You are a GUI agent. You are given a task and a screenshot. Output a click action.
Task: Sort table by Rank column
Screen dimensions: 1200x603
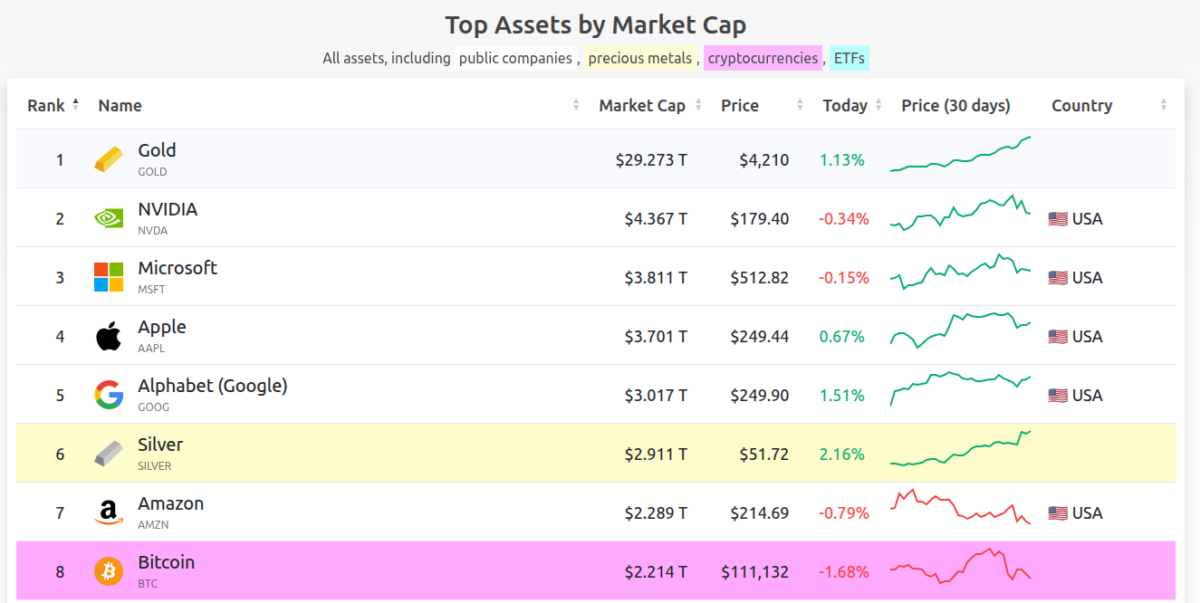coord(46,106)
